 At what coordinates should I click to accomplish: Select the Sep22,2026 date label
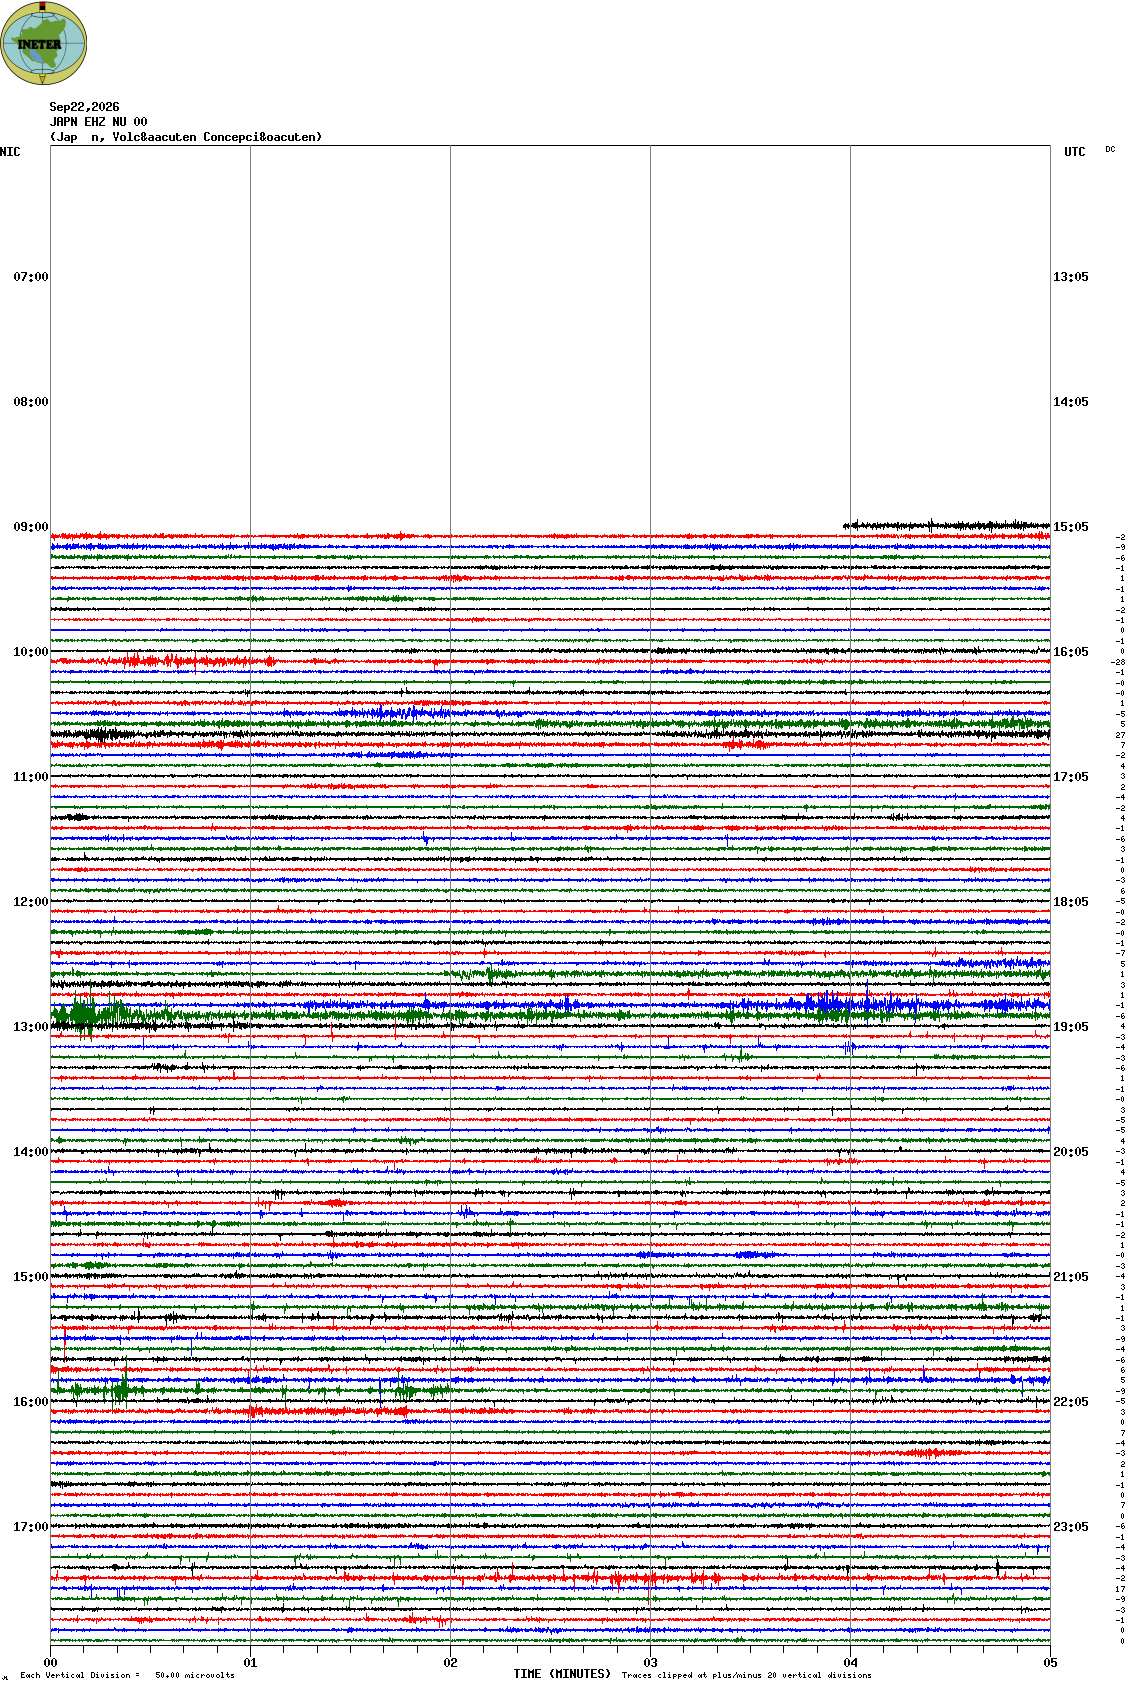[84, 107]
